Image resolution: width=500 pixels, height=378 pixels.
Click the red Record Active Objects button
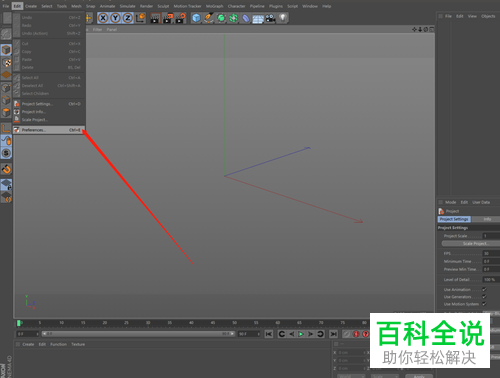click(x=356, y=334)
